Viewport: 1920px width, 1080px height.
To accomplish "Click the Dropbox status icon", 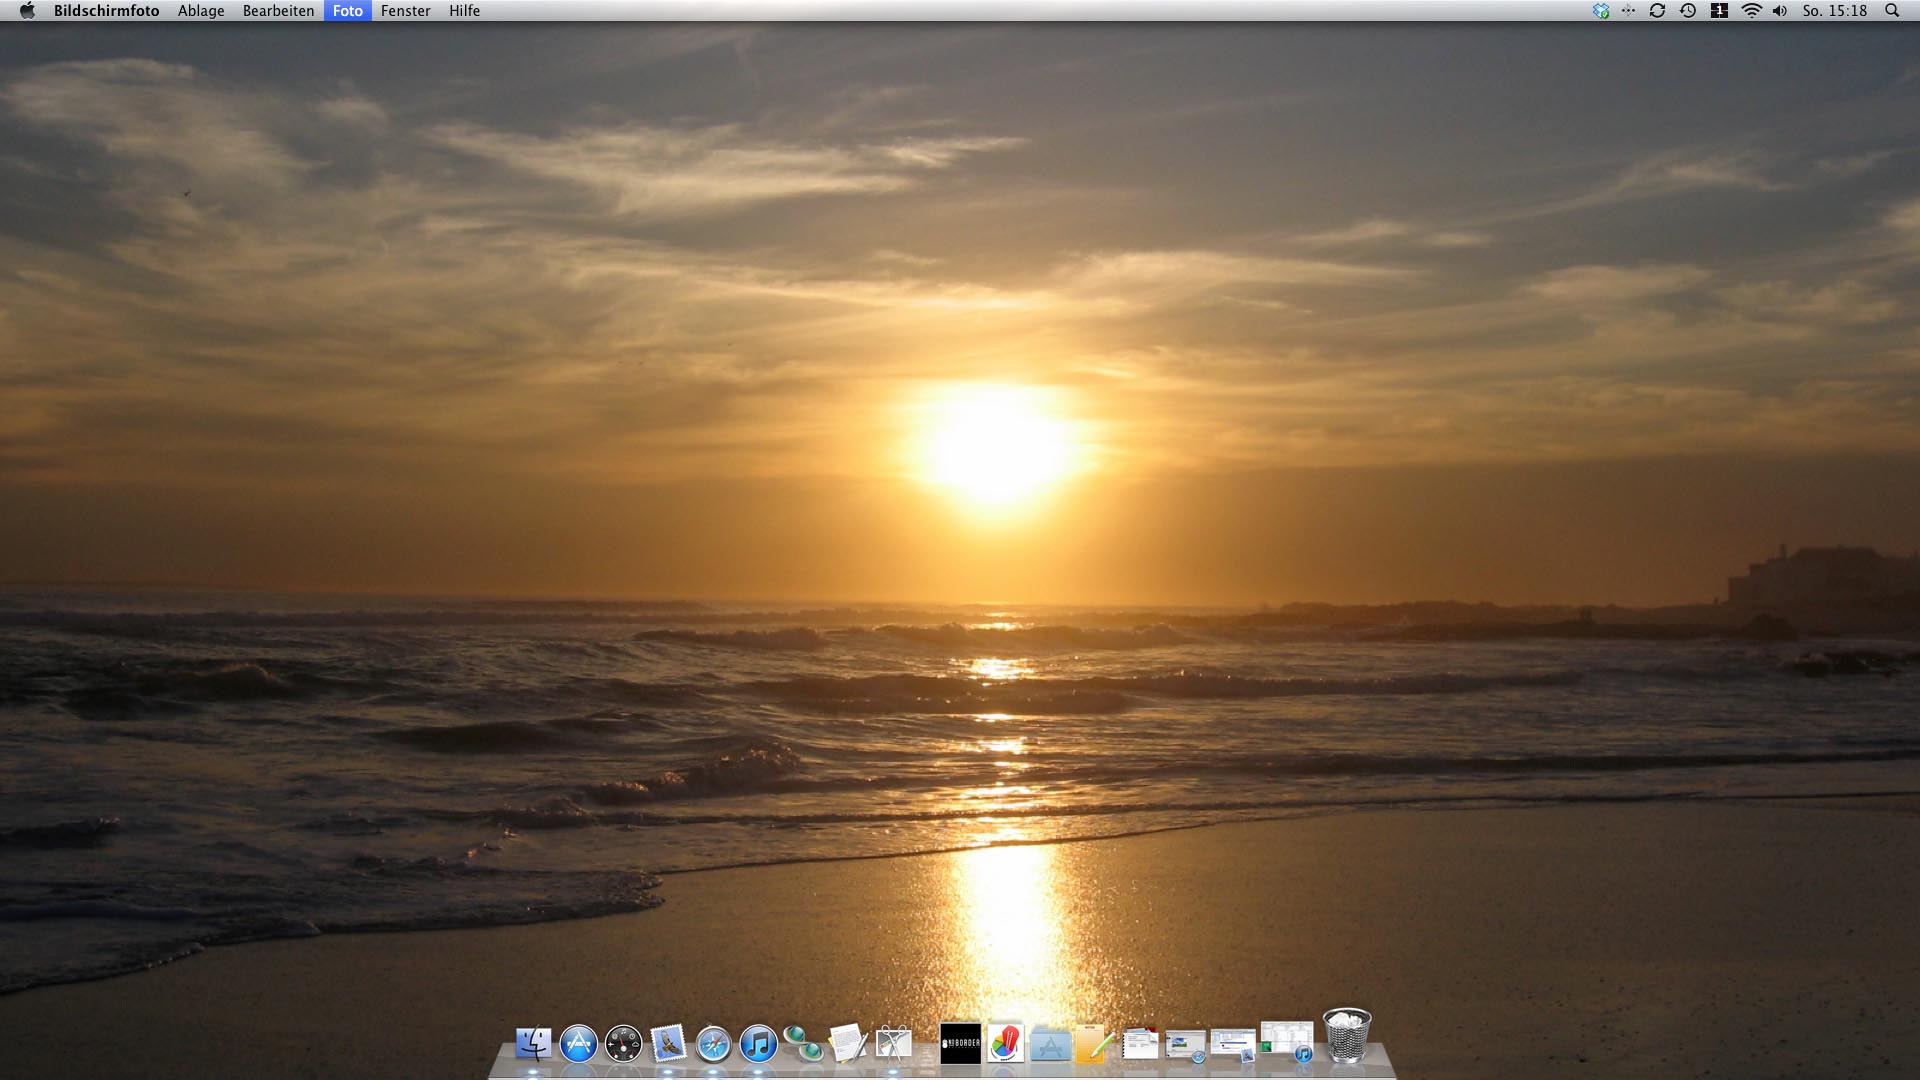I will (x=1600, y=11).
